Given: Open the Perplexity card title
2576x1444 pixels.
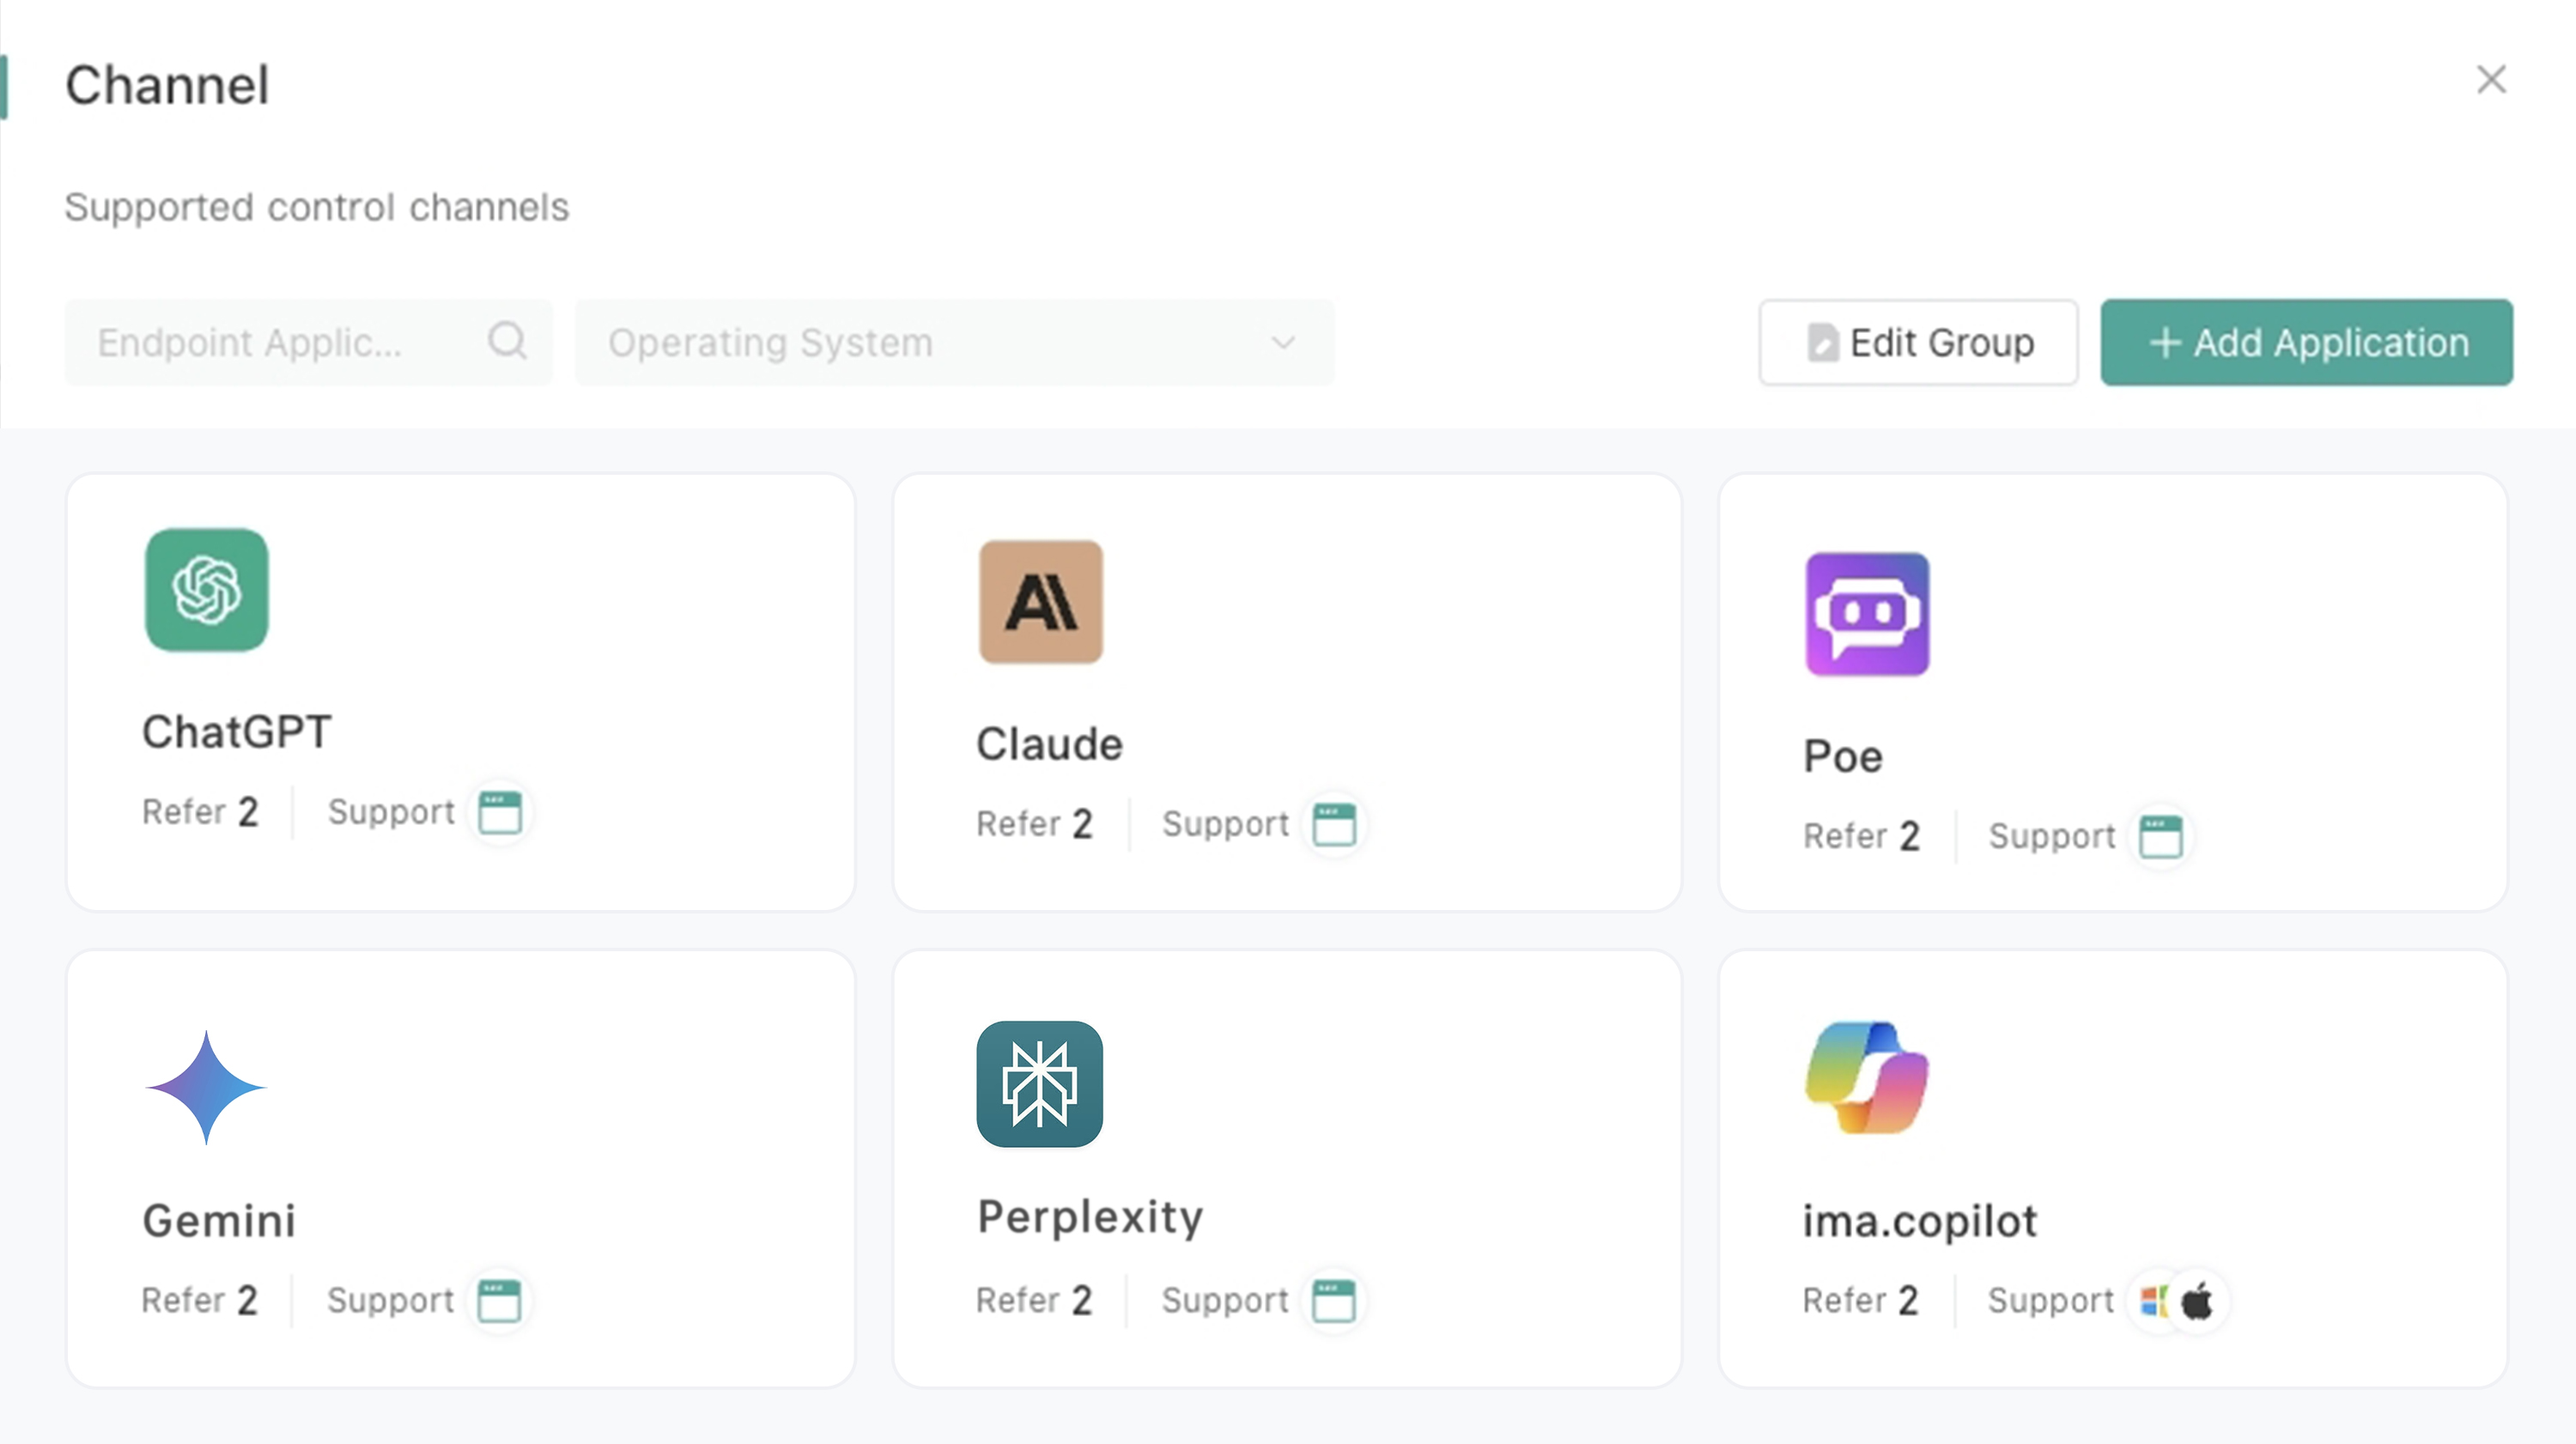Looking at the screenshot, I should coord(1090,1218).
